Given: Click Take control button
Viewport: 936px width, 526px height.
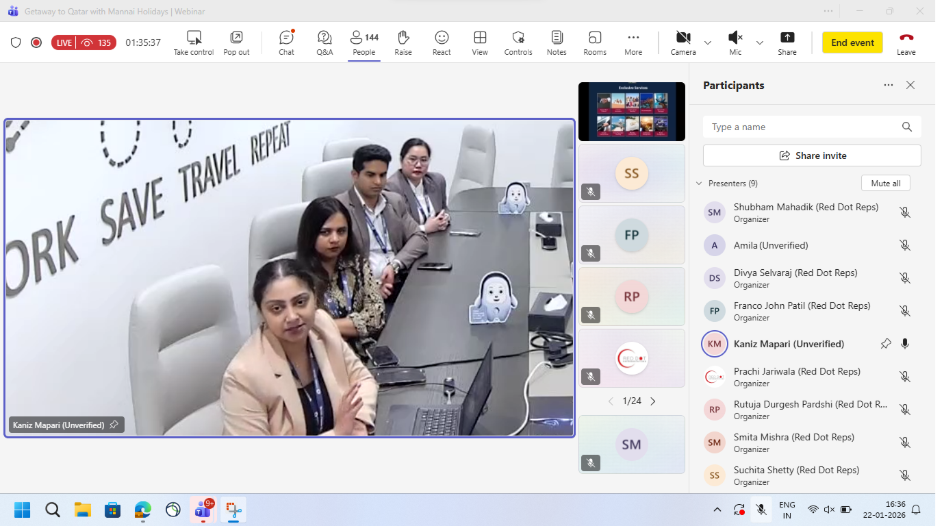Looking at the screenshot, I should coord(194,42).
